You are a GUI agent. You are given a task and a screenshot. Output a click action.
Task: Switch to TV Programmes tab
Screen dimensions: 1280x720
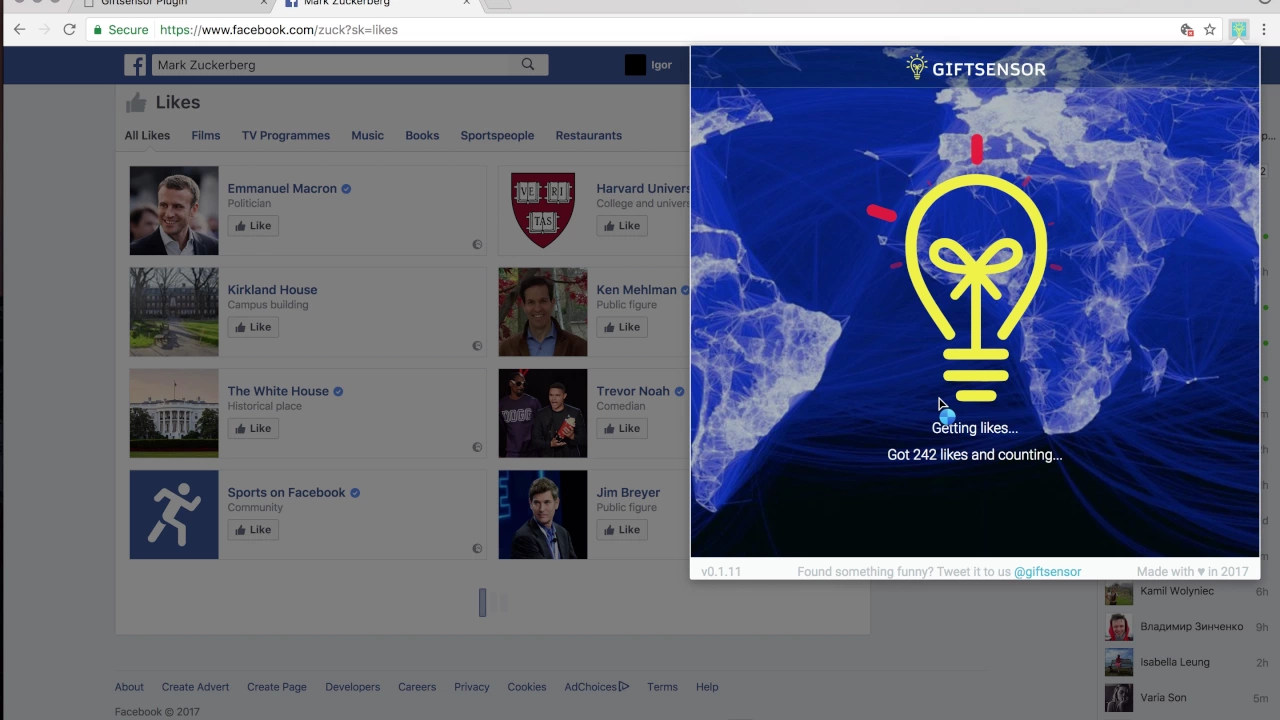coord(286,135)
